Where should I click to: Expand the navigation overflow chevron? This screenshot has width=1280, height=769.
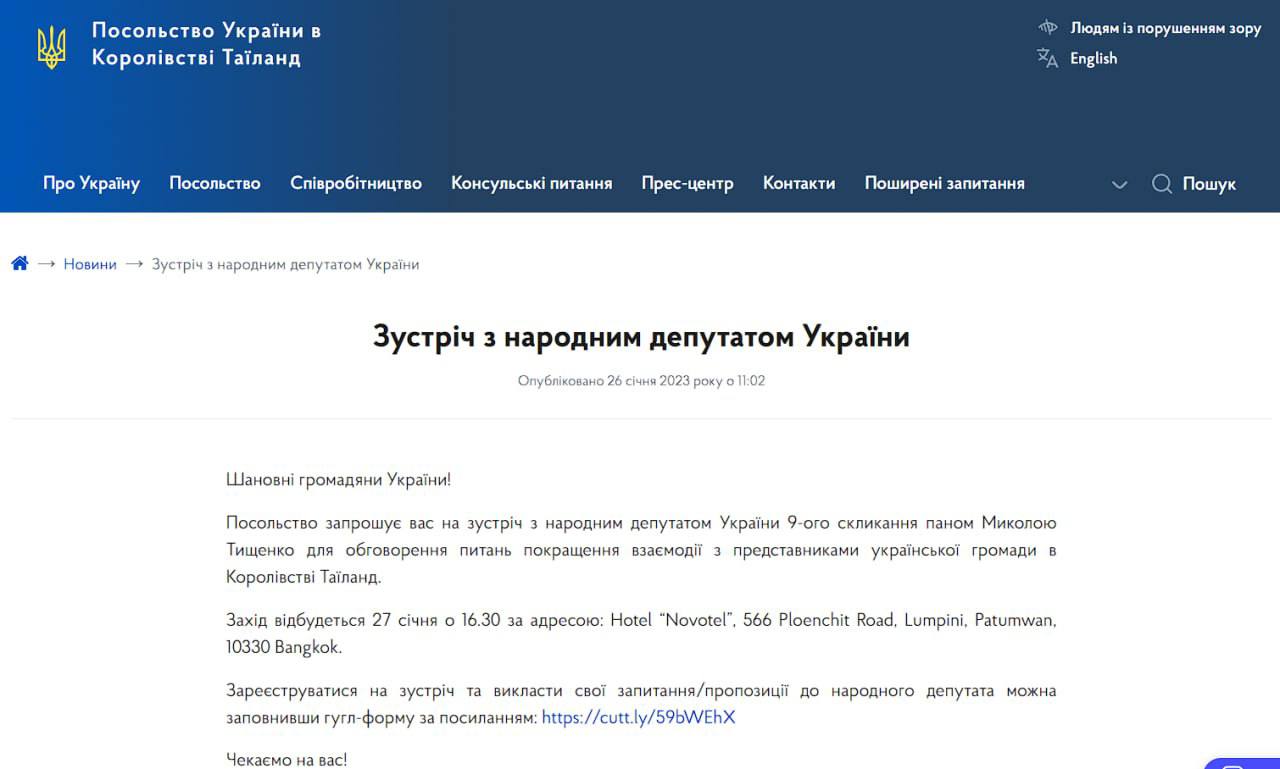1119,184
